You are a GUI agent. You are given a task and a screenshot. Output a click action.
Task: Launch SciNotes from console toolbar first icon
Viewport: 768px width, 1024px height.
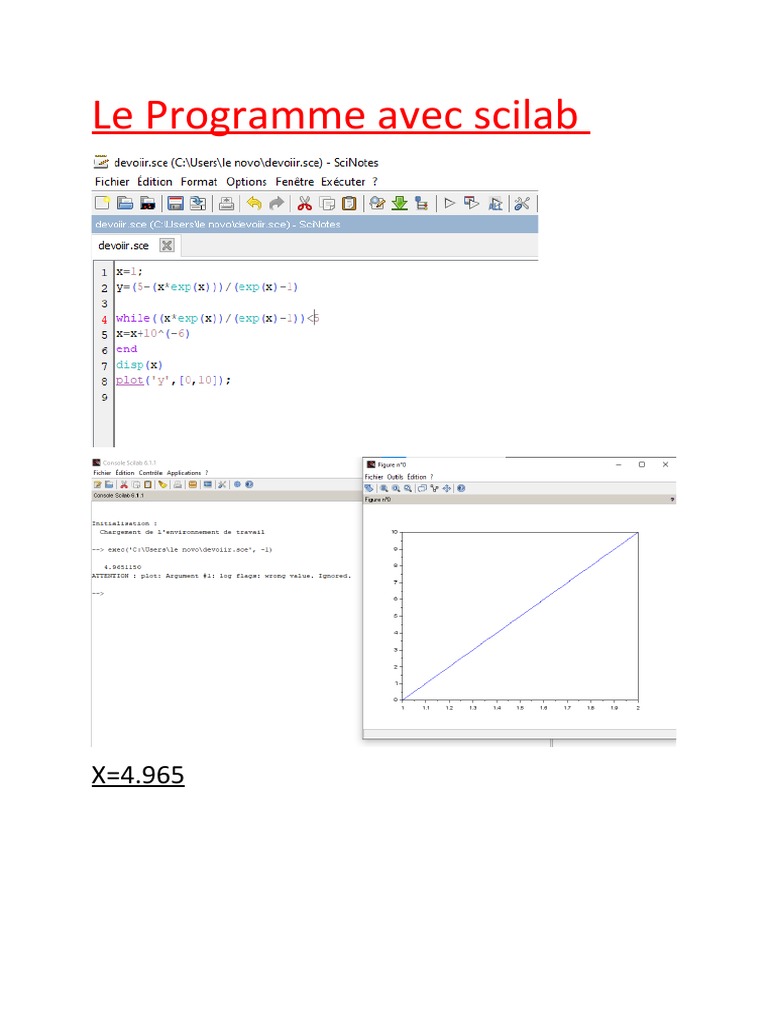97,485
